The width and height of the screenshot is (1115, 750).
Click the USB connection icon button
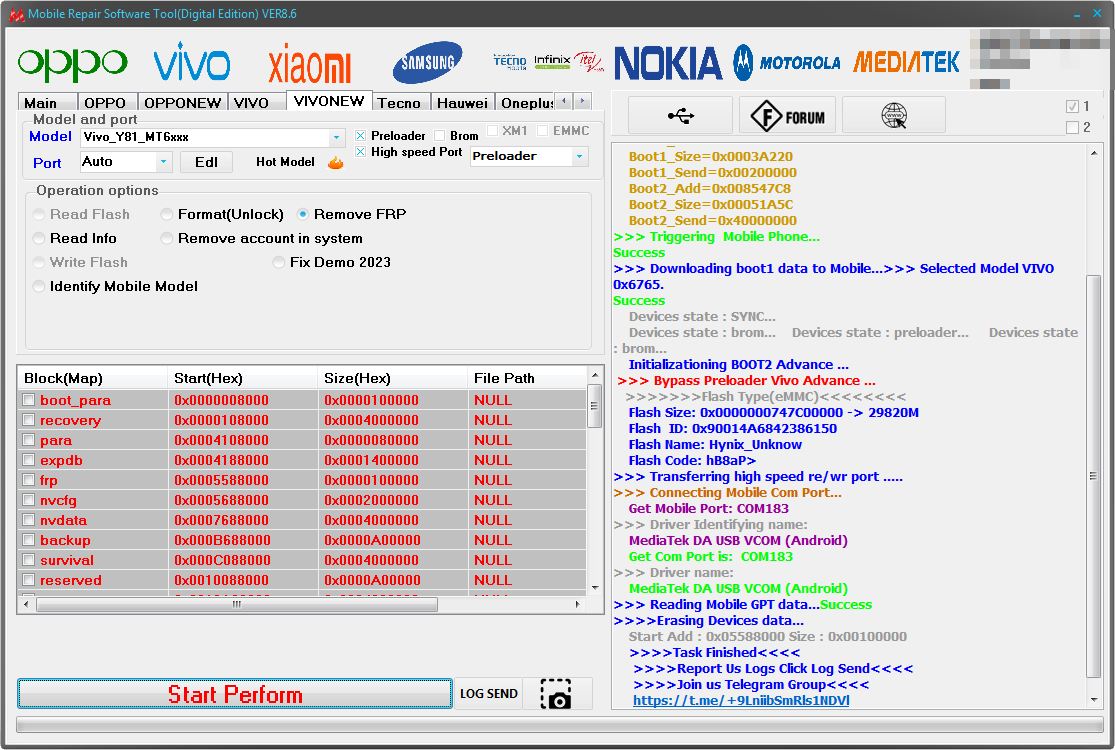coord(681,115)
